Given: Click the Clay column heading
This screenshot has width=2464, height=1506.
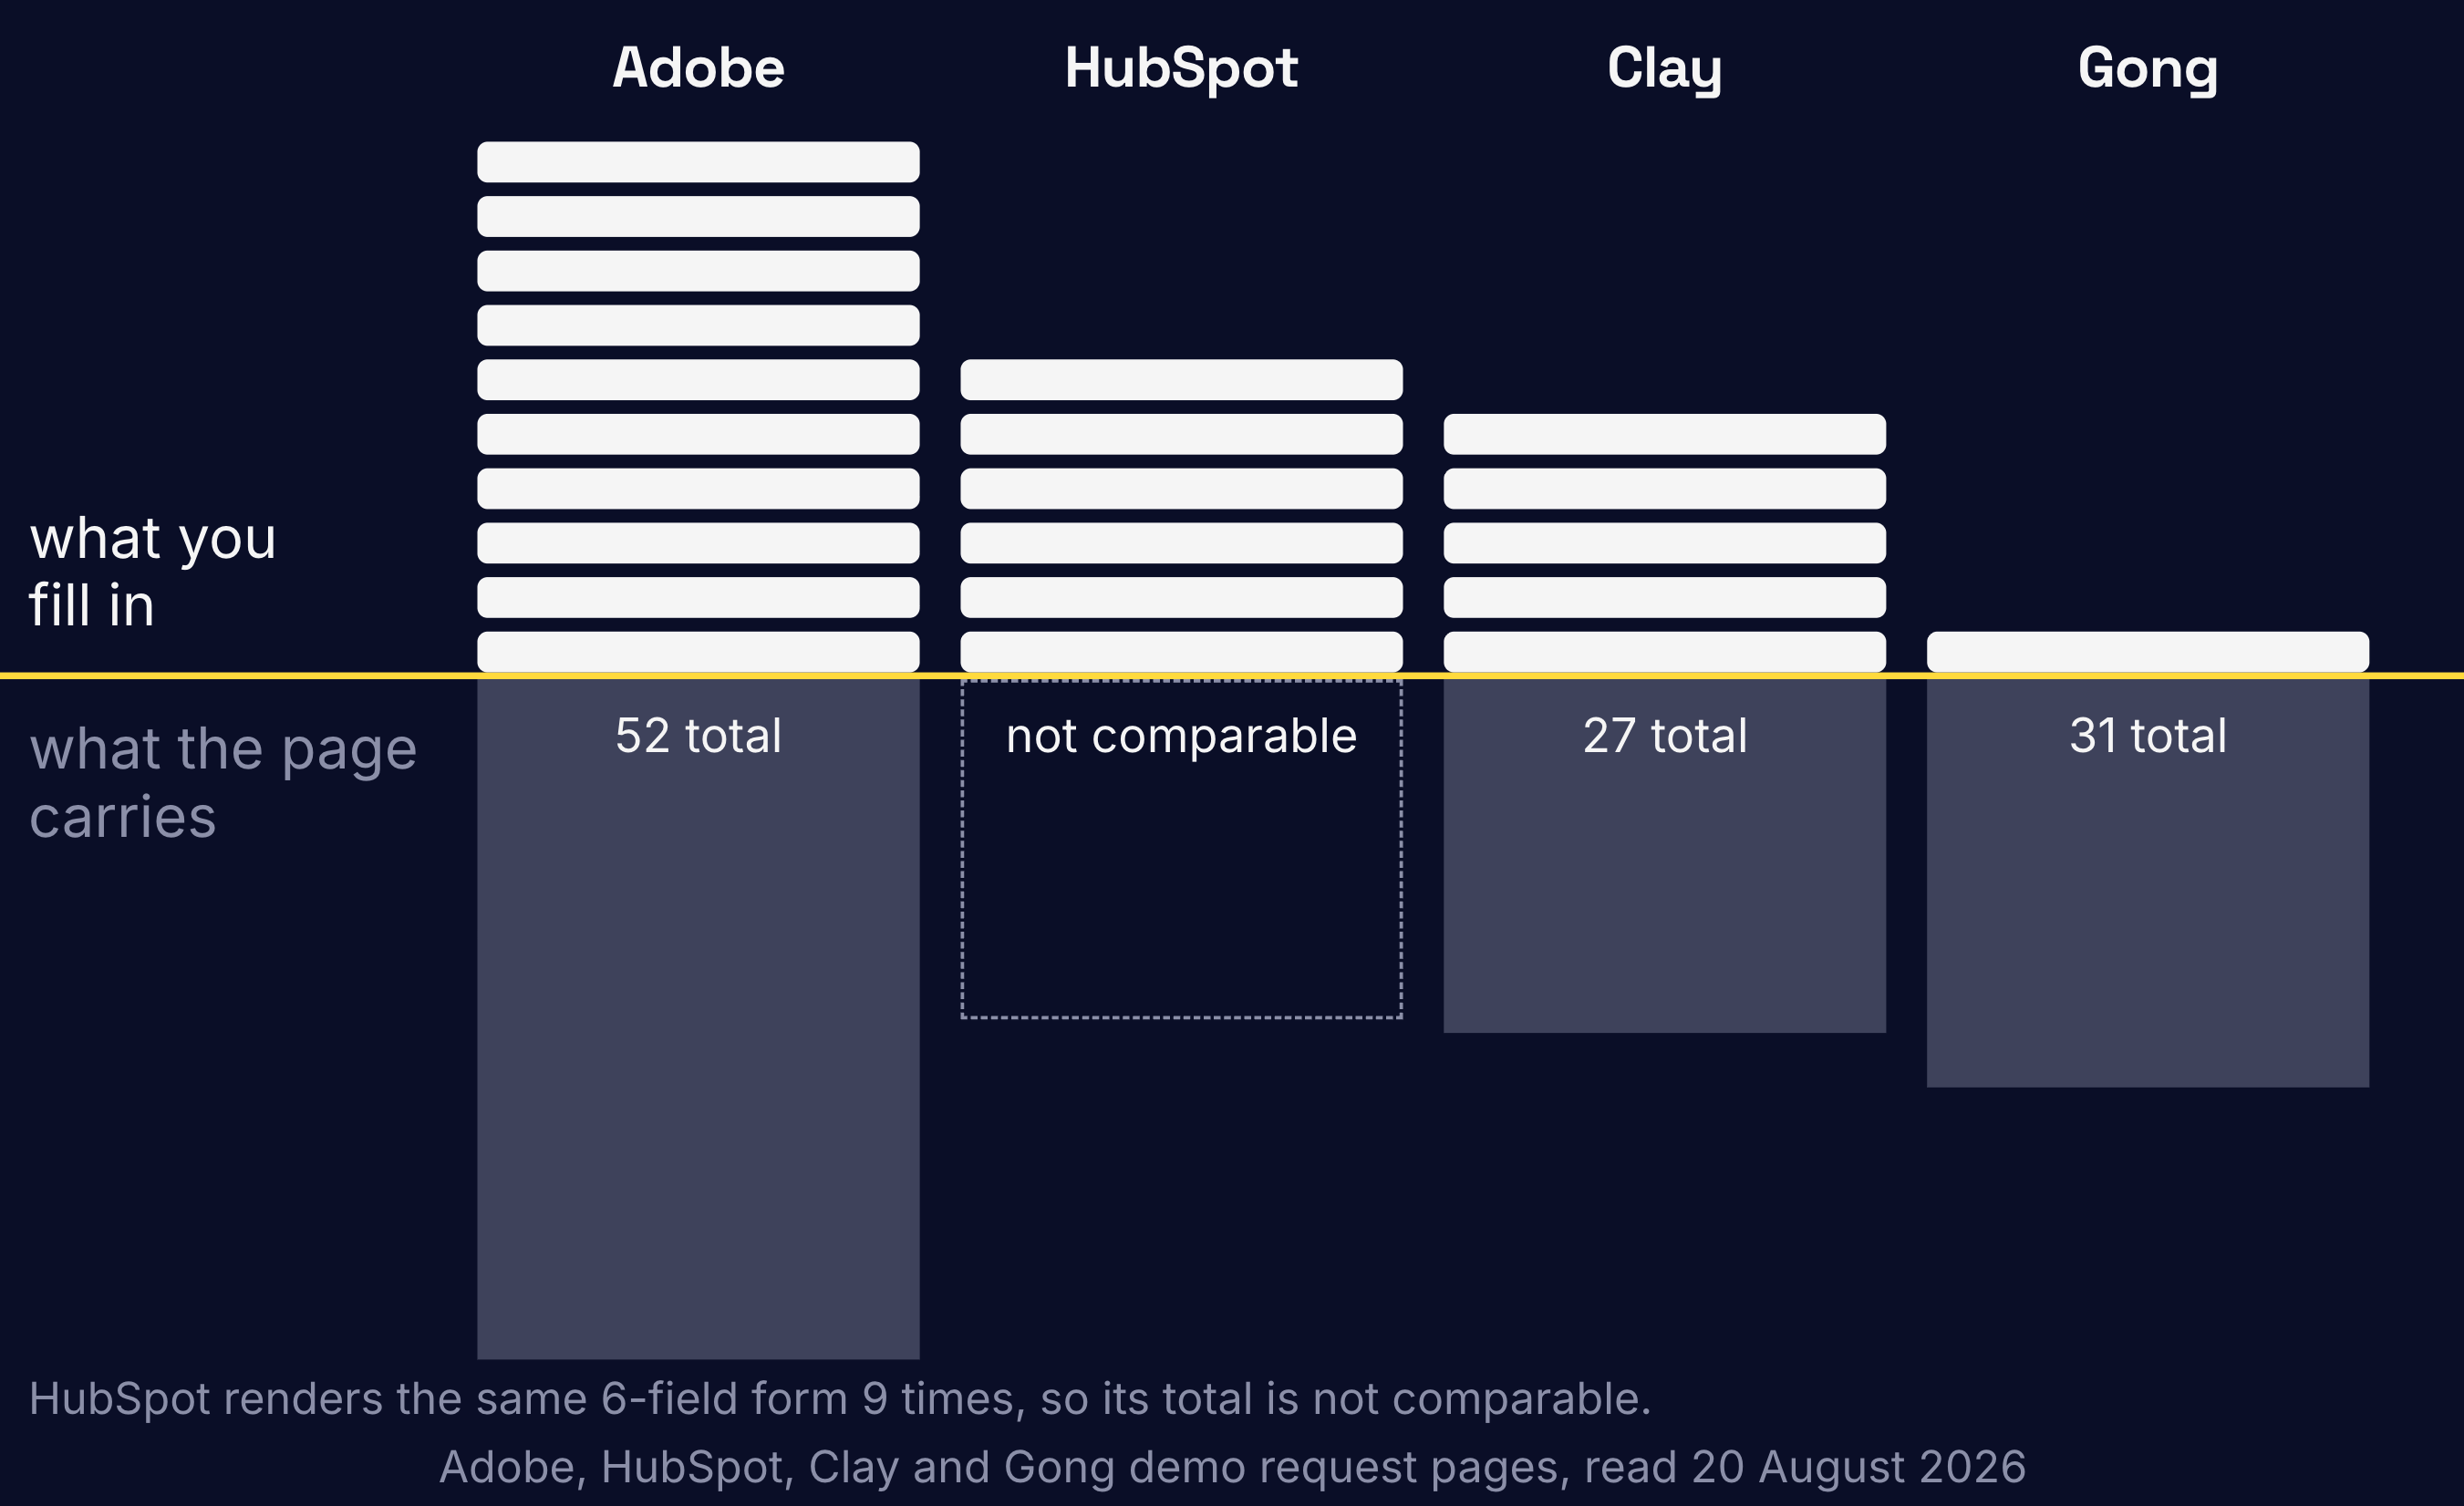Looking at the screenshot, I should pyautogui.click(x=1664, y=70).
